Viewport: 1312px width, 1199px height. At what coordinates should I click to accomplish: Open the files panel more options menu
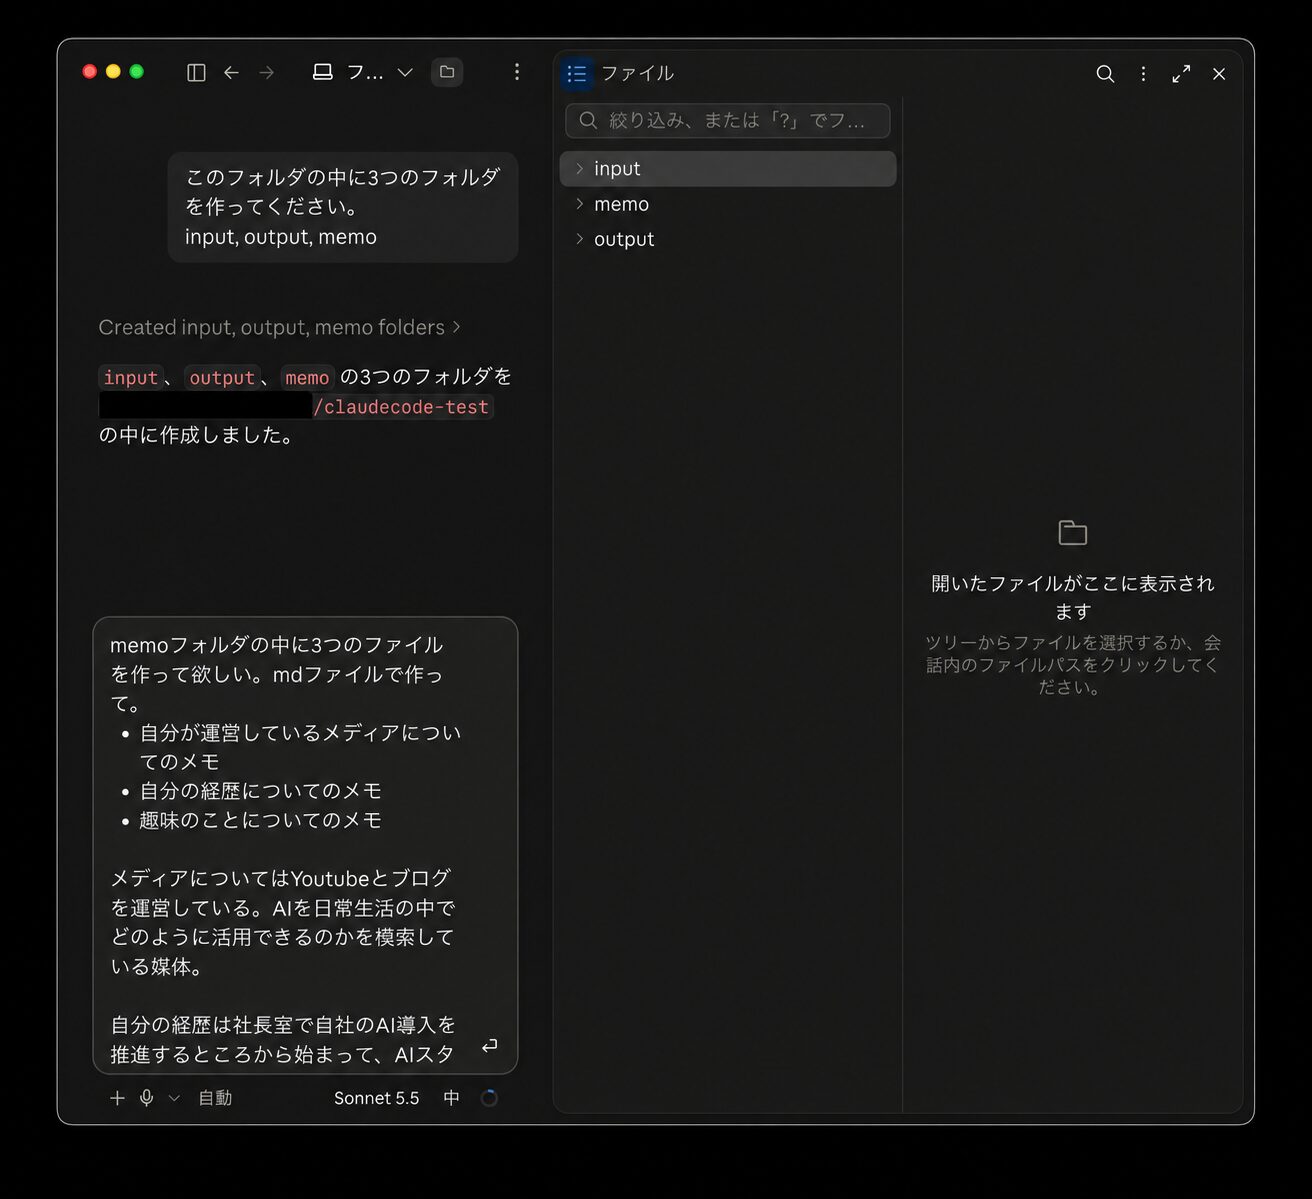(1143, 74)
